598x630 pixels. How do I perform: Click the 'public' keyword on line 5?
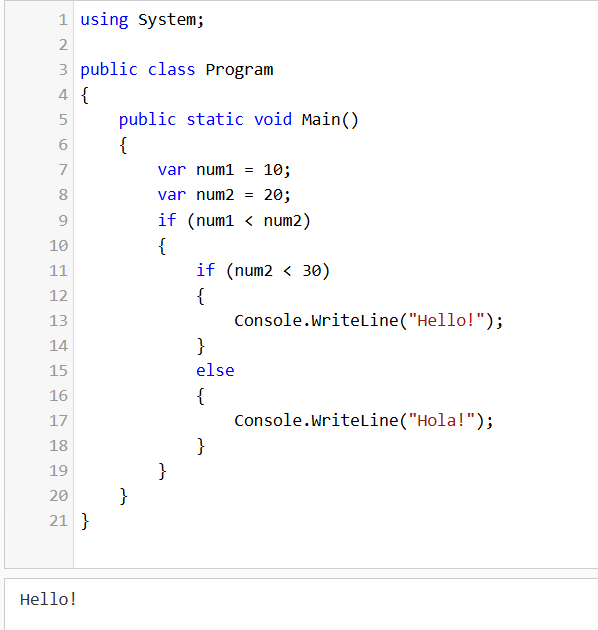click(147, 120)
